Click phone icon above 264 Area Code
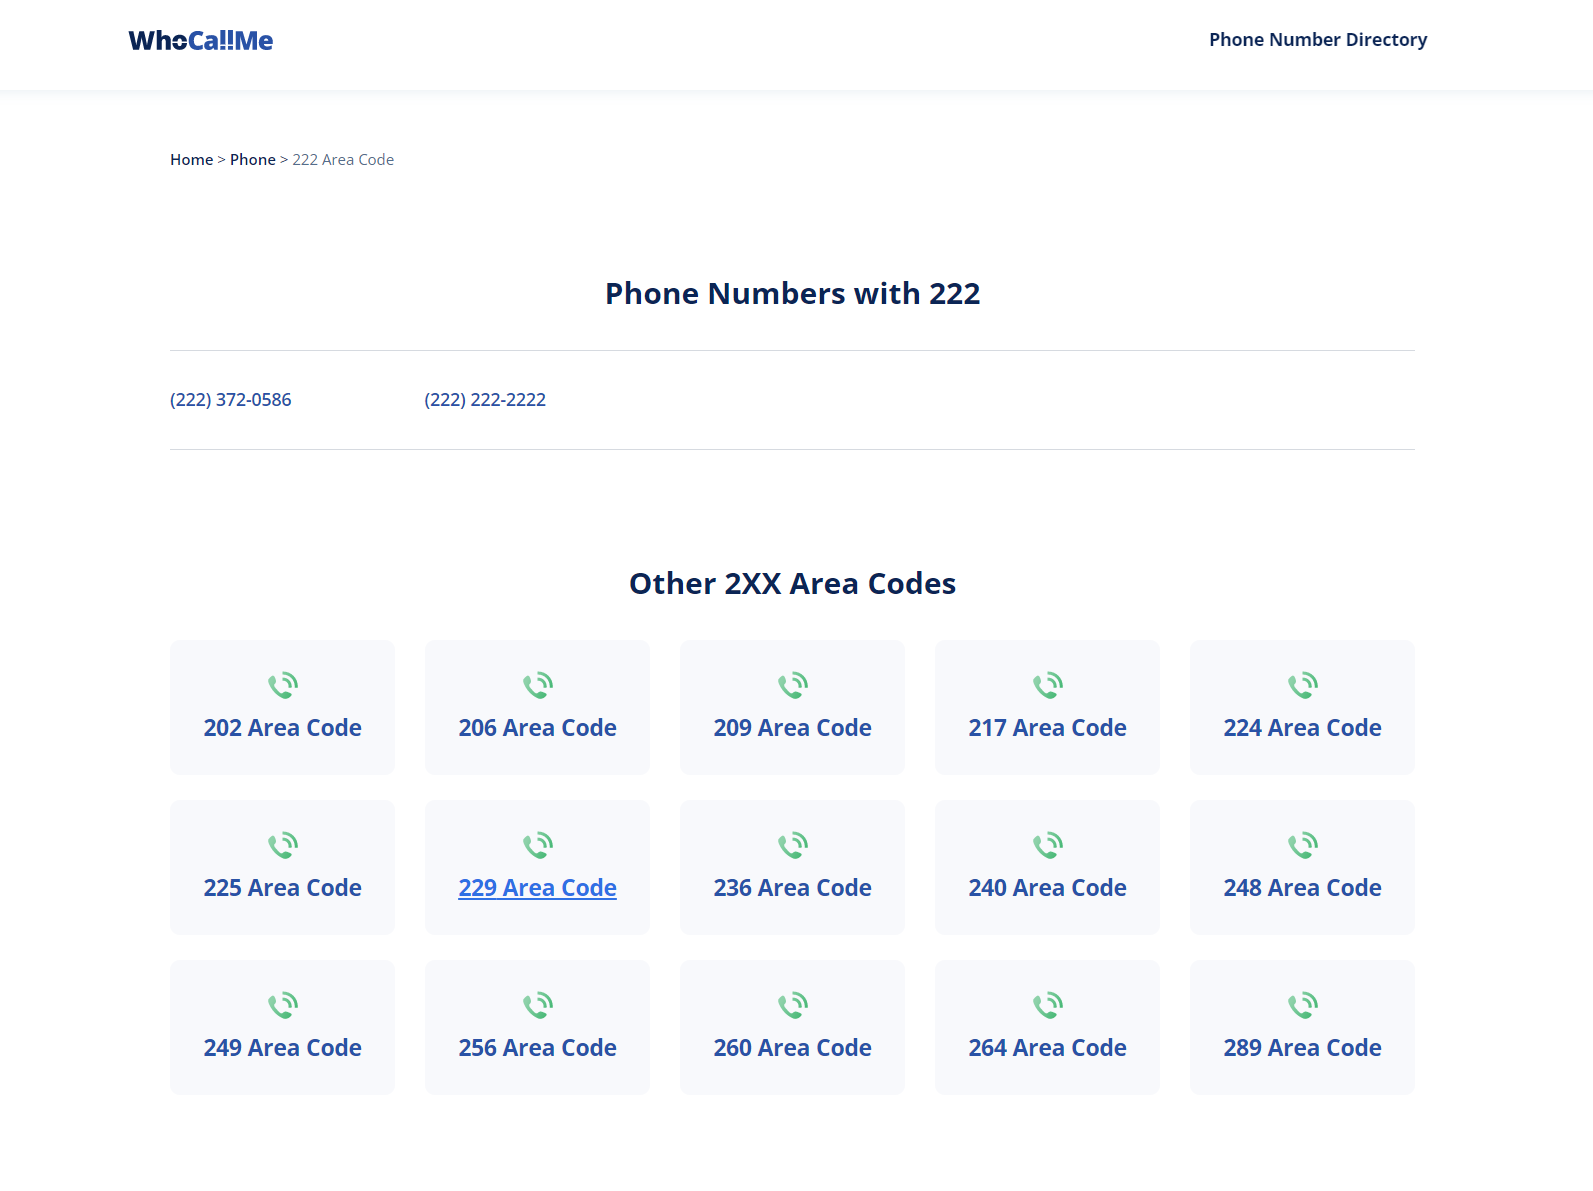The width and height of the screenshot is (1593, 1191). (1048, 1005)
